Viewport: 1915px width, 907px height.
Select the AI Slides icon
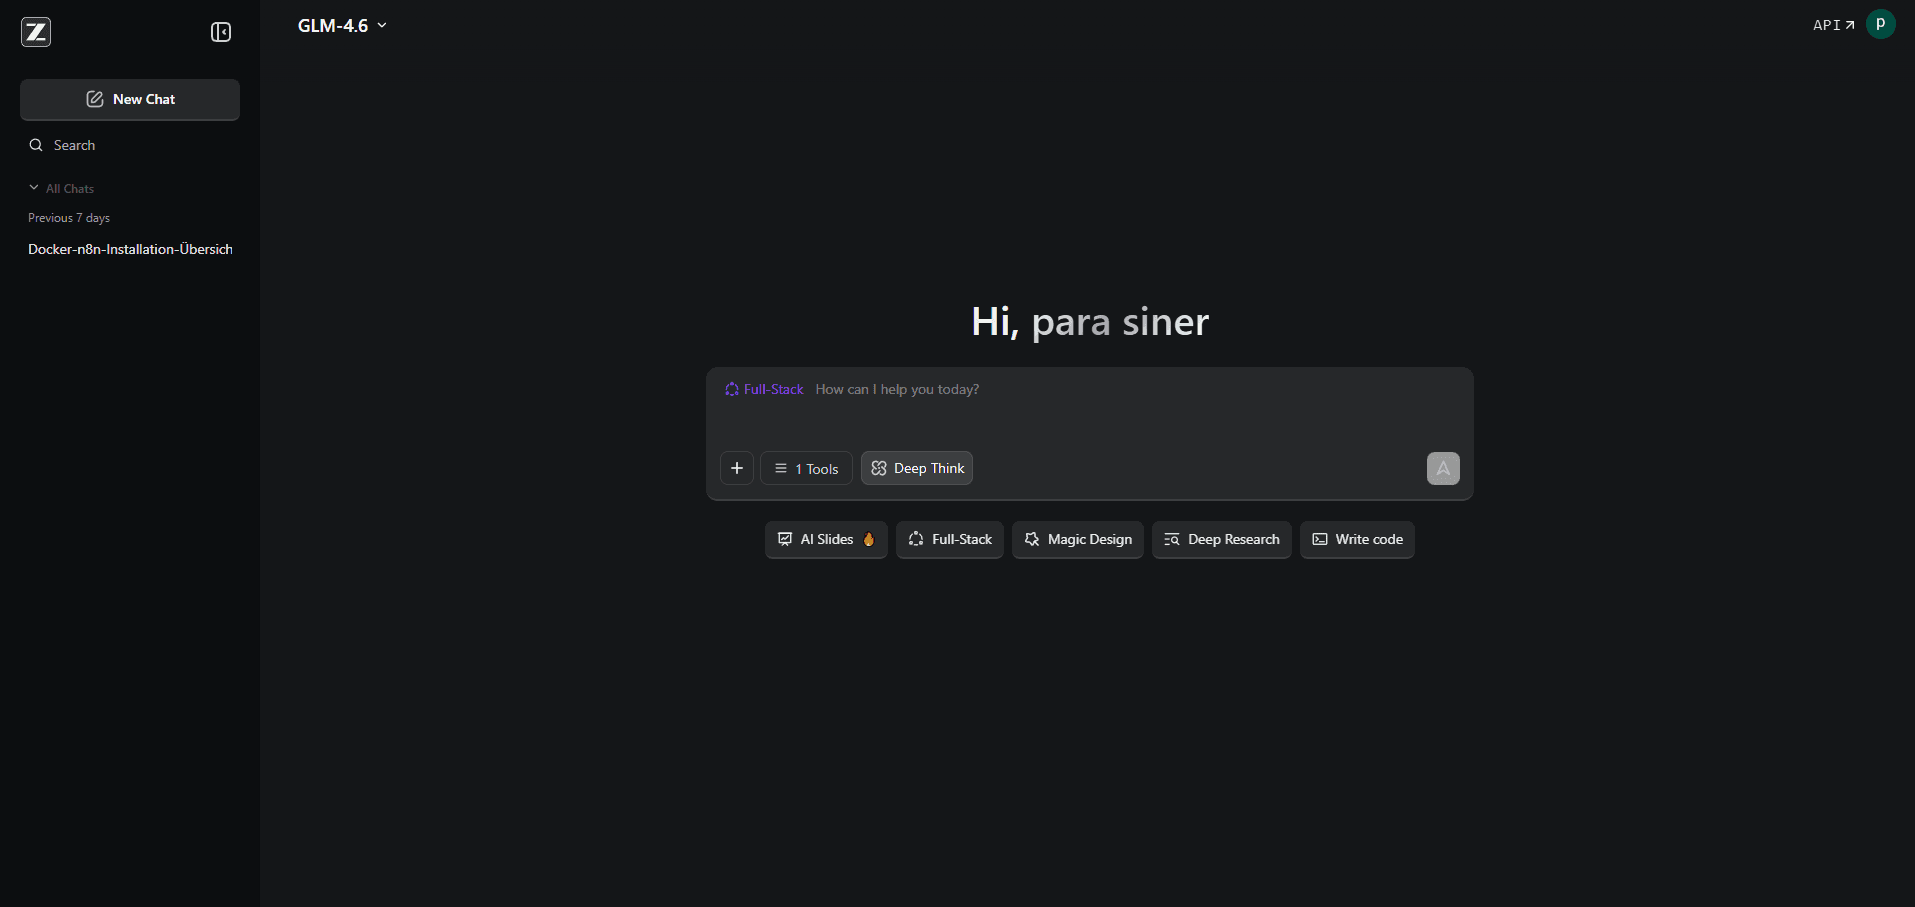pos(786,539)
